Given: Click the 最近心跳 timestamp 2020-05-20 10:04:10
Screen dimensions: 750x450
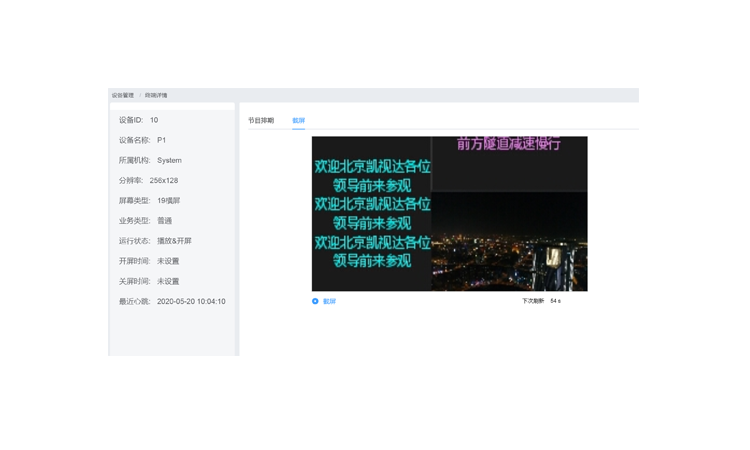Looking at the screenshot, I should coord(191,301).
